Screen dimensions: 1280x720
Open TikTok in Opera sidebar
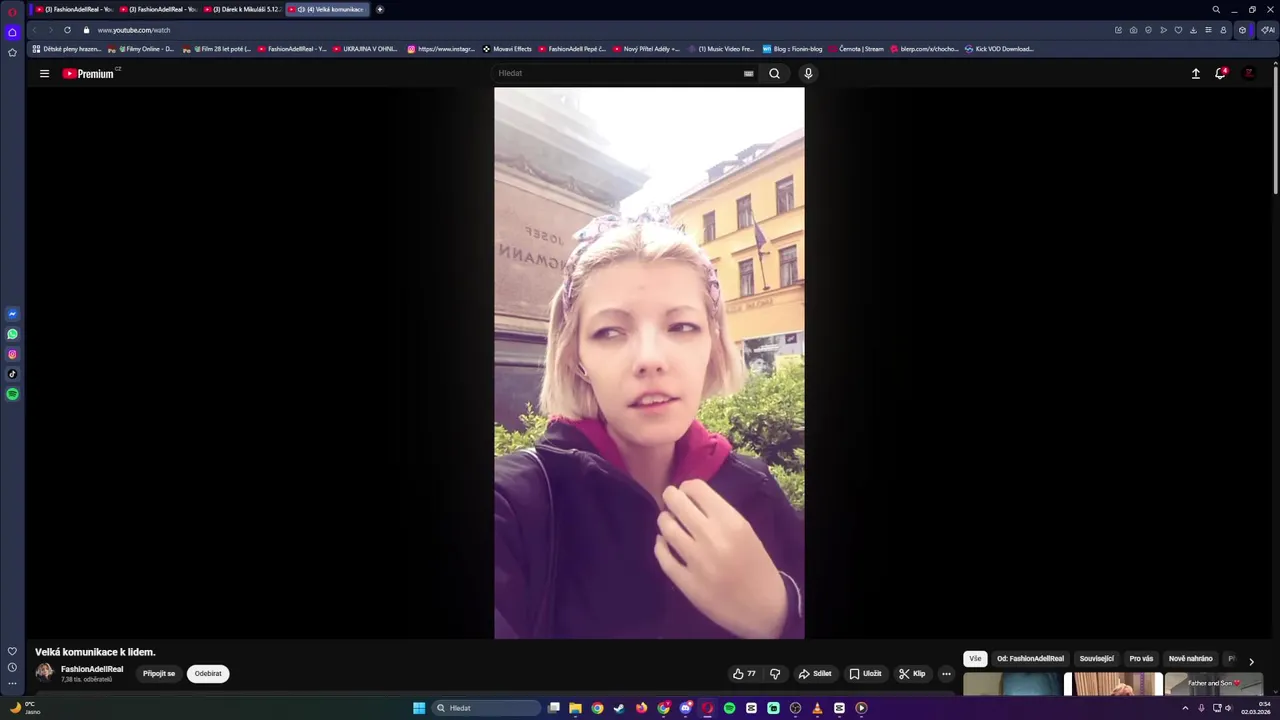(x=12, y=374)
